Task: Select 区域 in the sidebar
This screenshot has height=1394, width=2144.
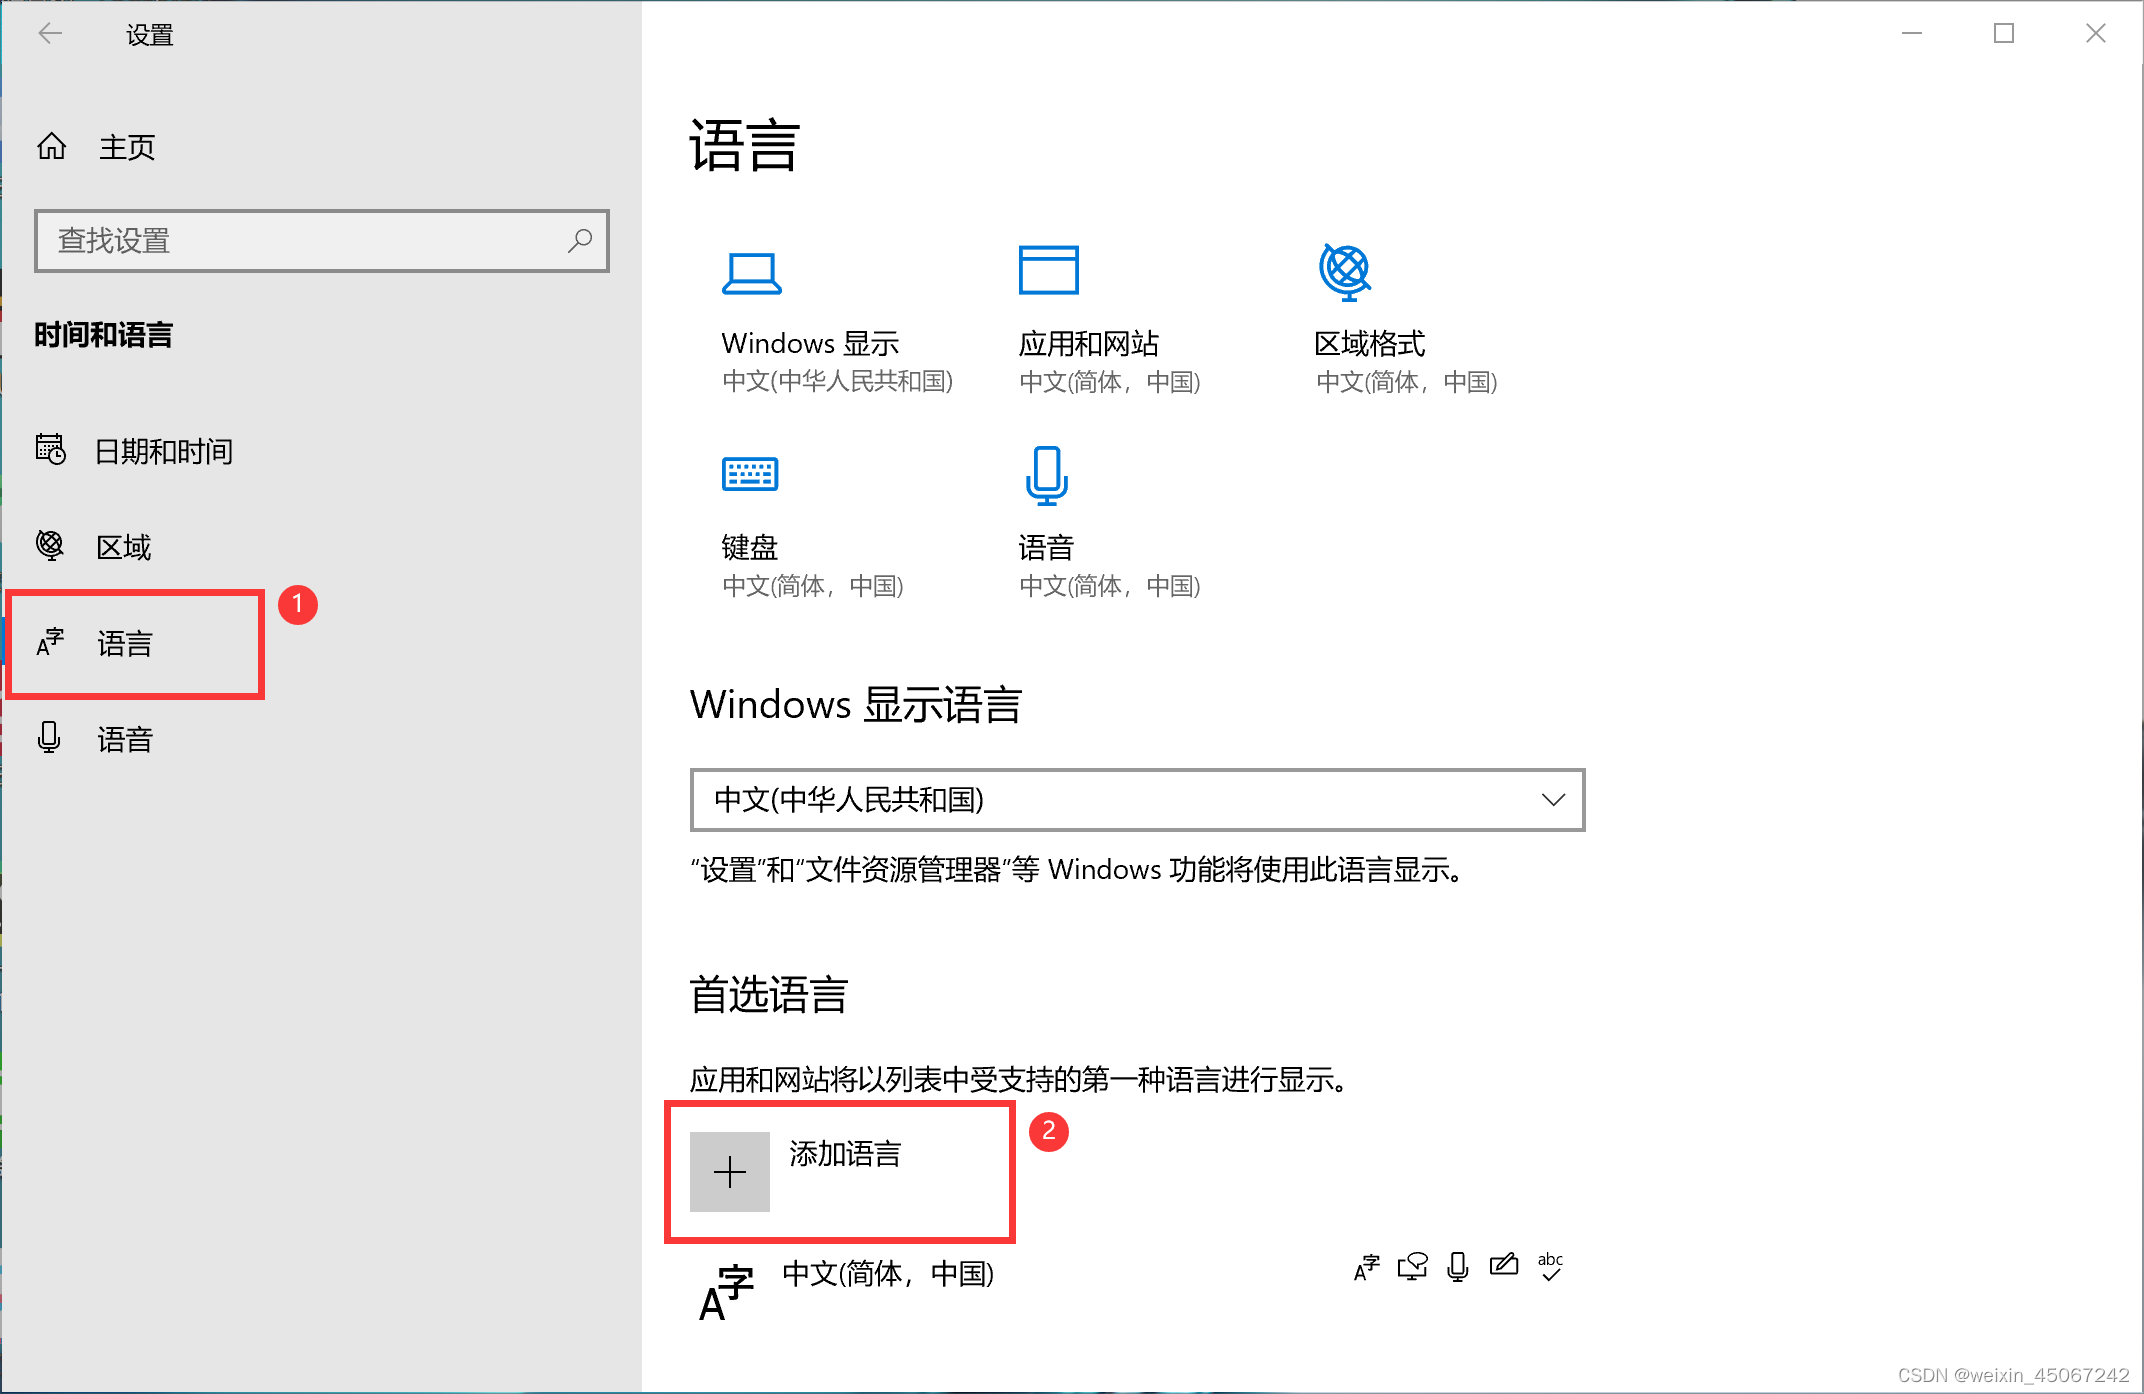Action: point(123,547)
